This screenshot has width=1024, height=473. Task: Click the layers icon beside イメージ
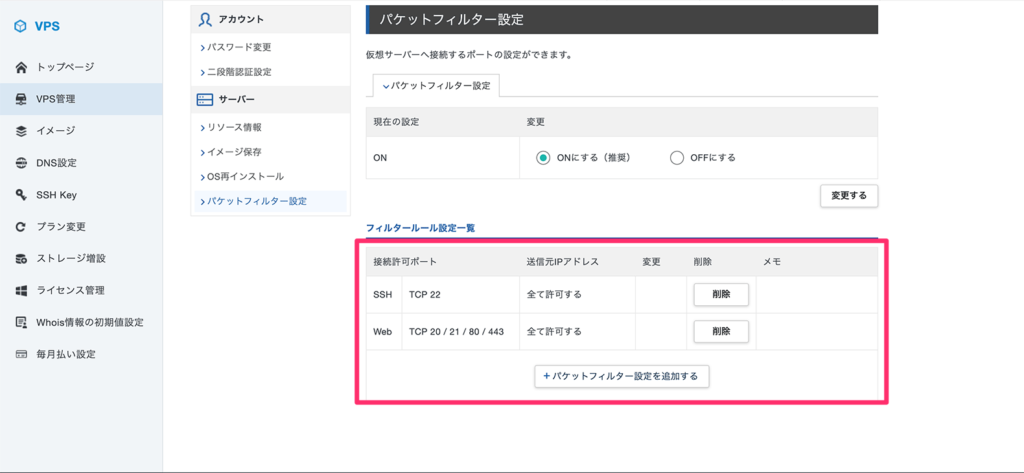click(x=22, y=131)
